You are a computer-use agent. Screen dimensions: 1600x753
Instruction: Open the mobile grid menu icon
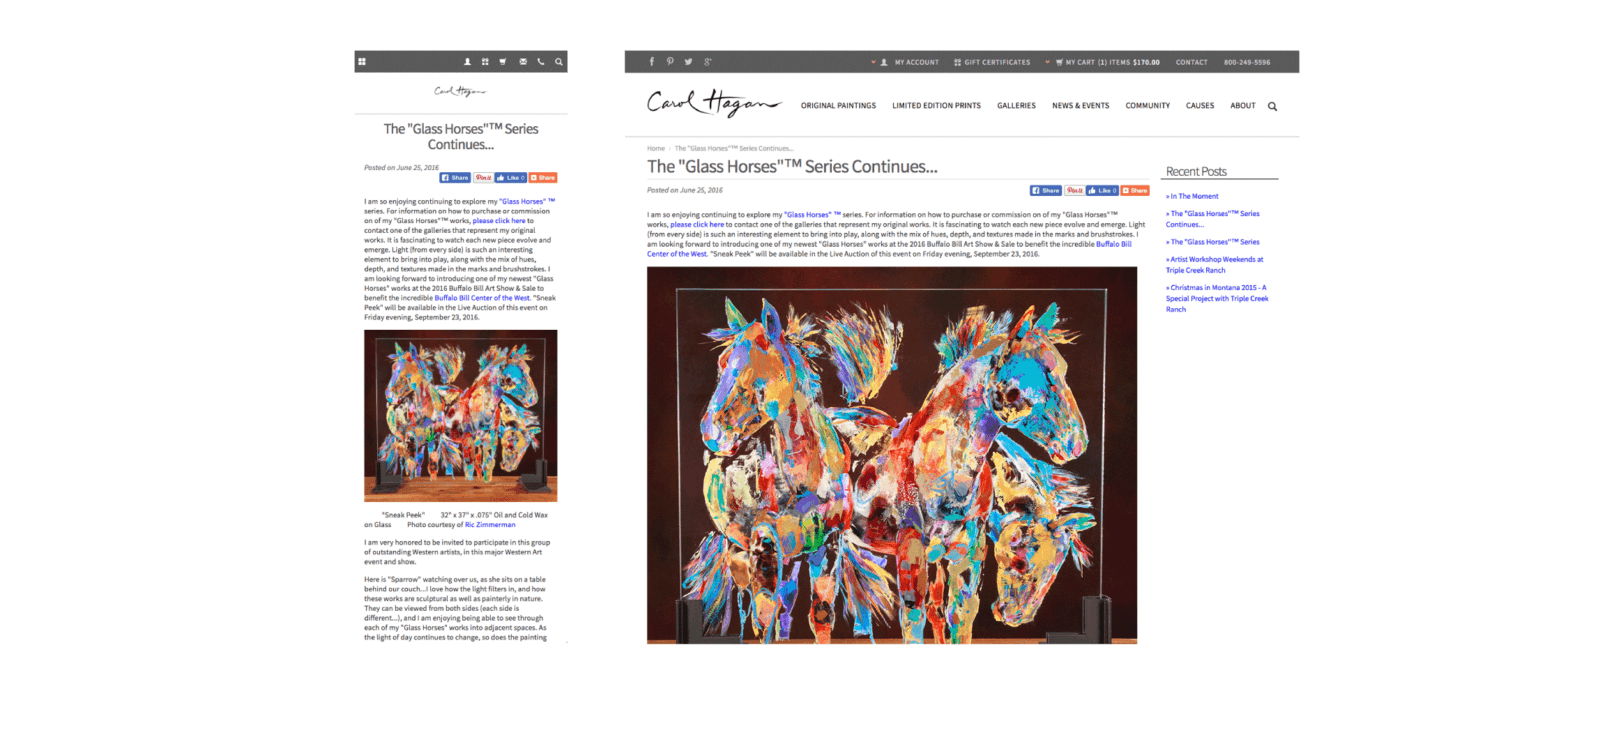(362, 62)
